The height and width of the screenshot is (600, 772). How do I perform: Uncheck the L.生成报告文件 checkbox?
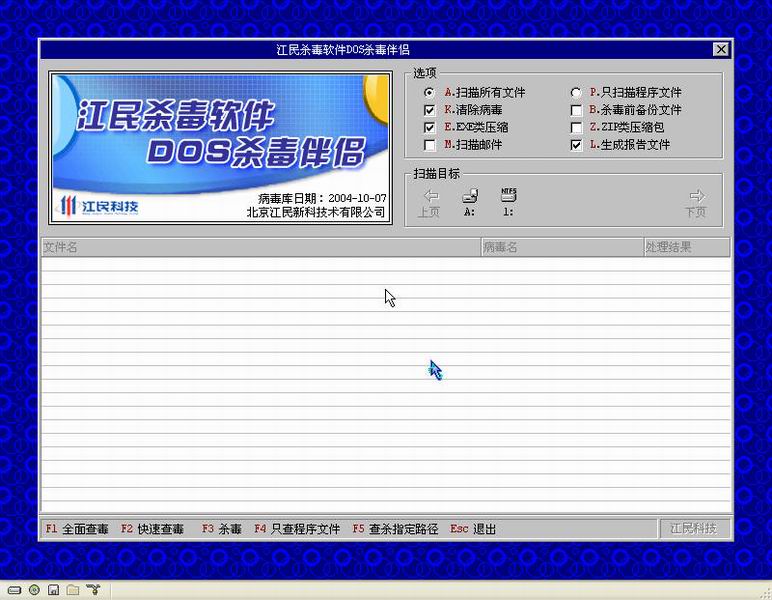576,145
